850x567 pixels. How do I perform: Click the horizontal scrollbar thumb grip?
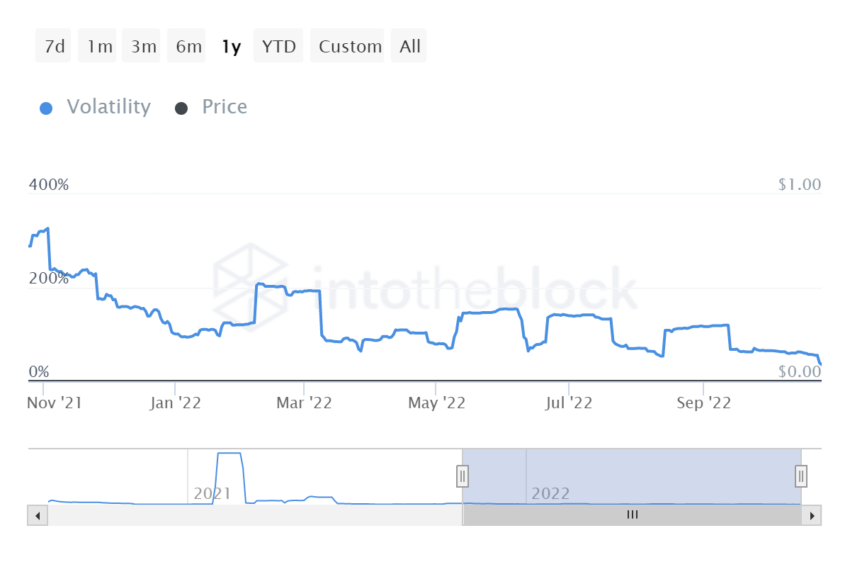[x=632, y=516]
